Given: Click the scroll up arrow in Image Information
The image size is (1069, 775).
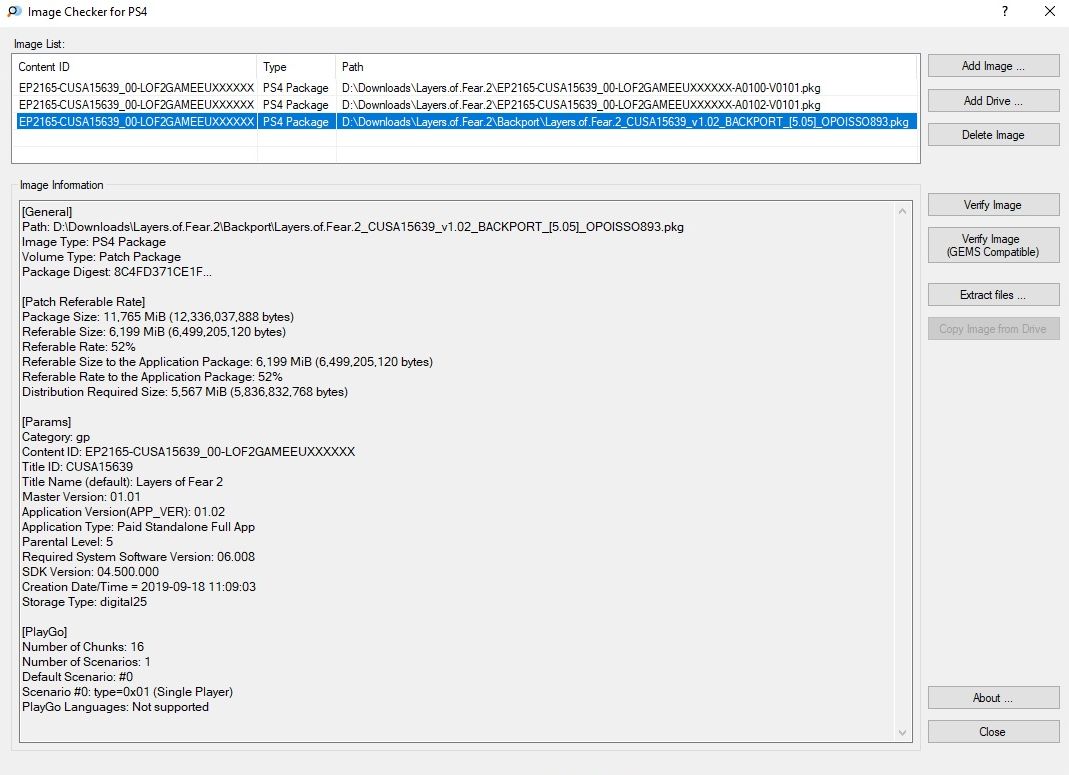Looking at the screenshot, I should point(903,211).
